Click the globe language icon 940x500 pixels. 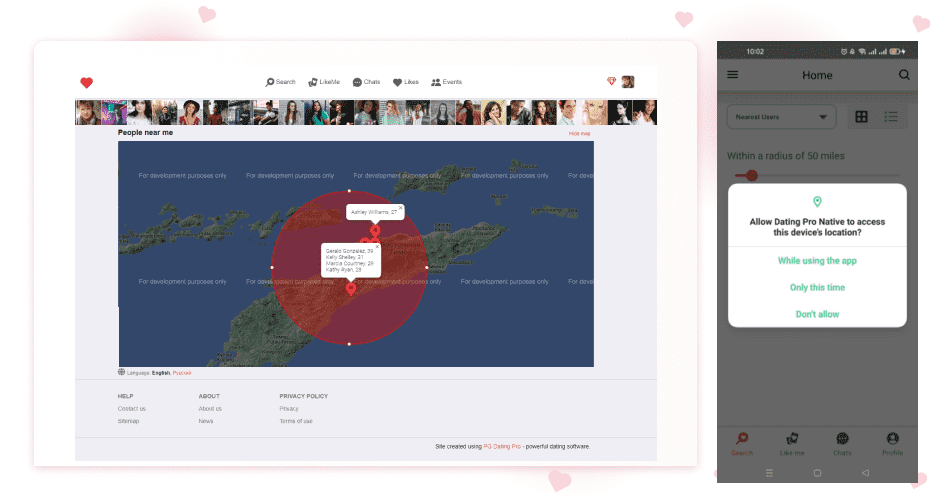[121, 372]
